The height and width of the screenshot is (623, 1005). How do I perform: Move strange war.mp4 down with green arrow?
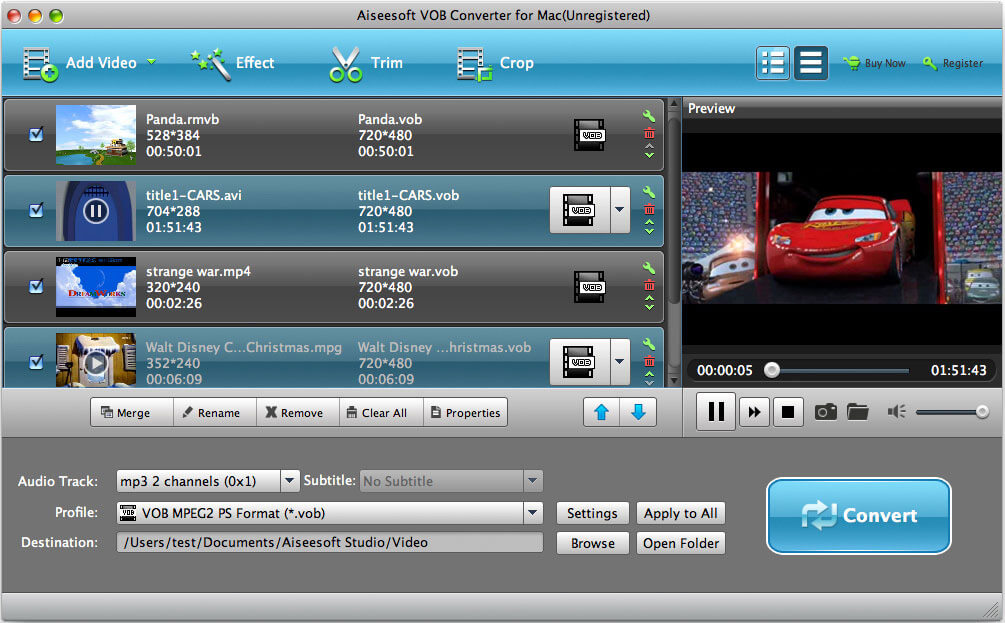(x=649, y=307)
